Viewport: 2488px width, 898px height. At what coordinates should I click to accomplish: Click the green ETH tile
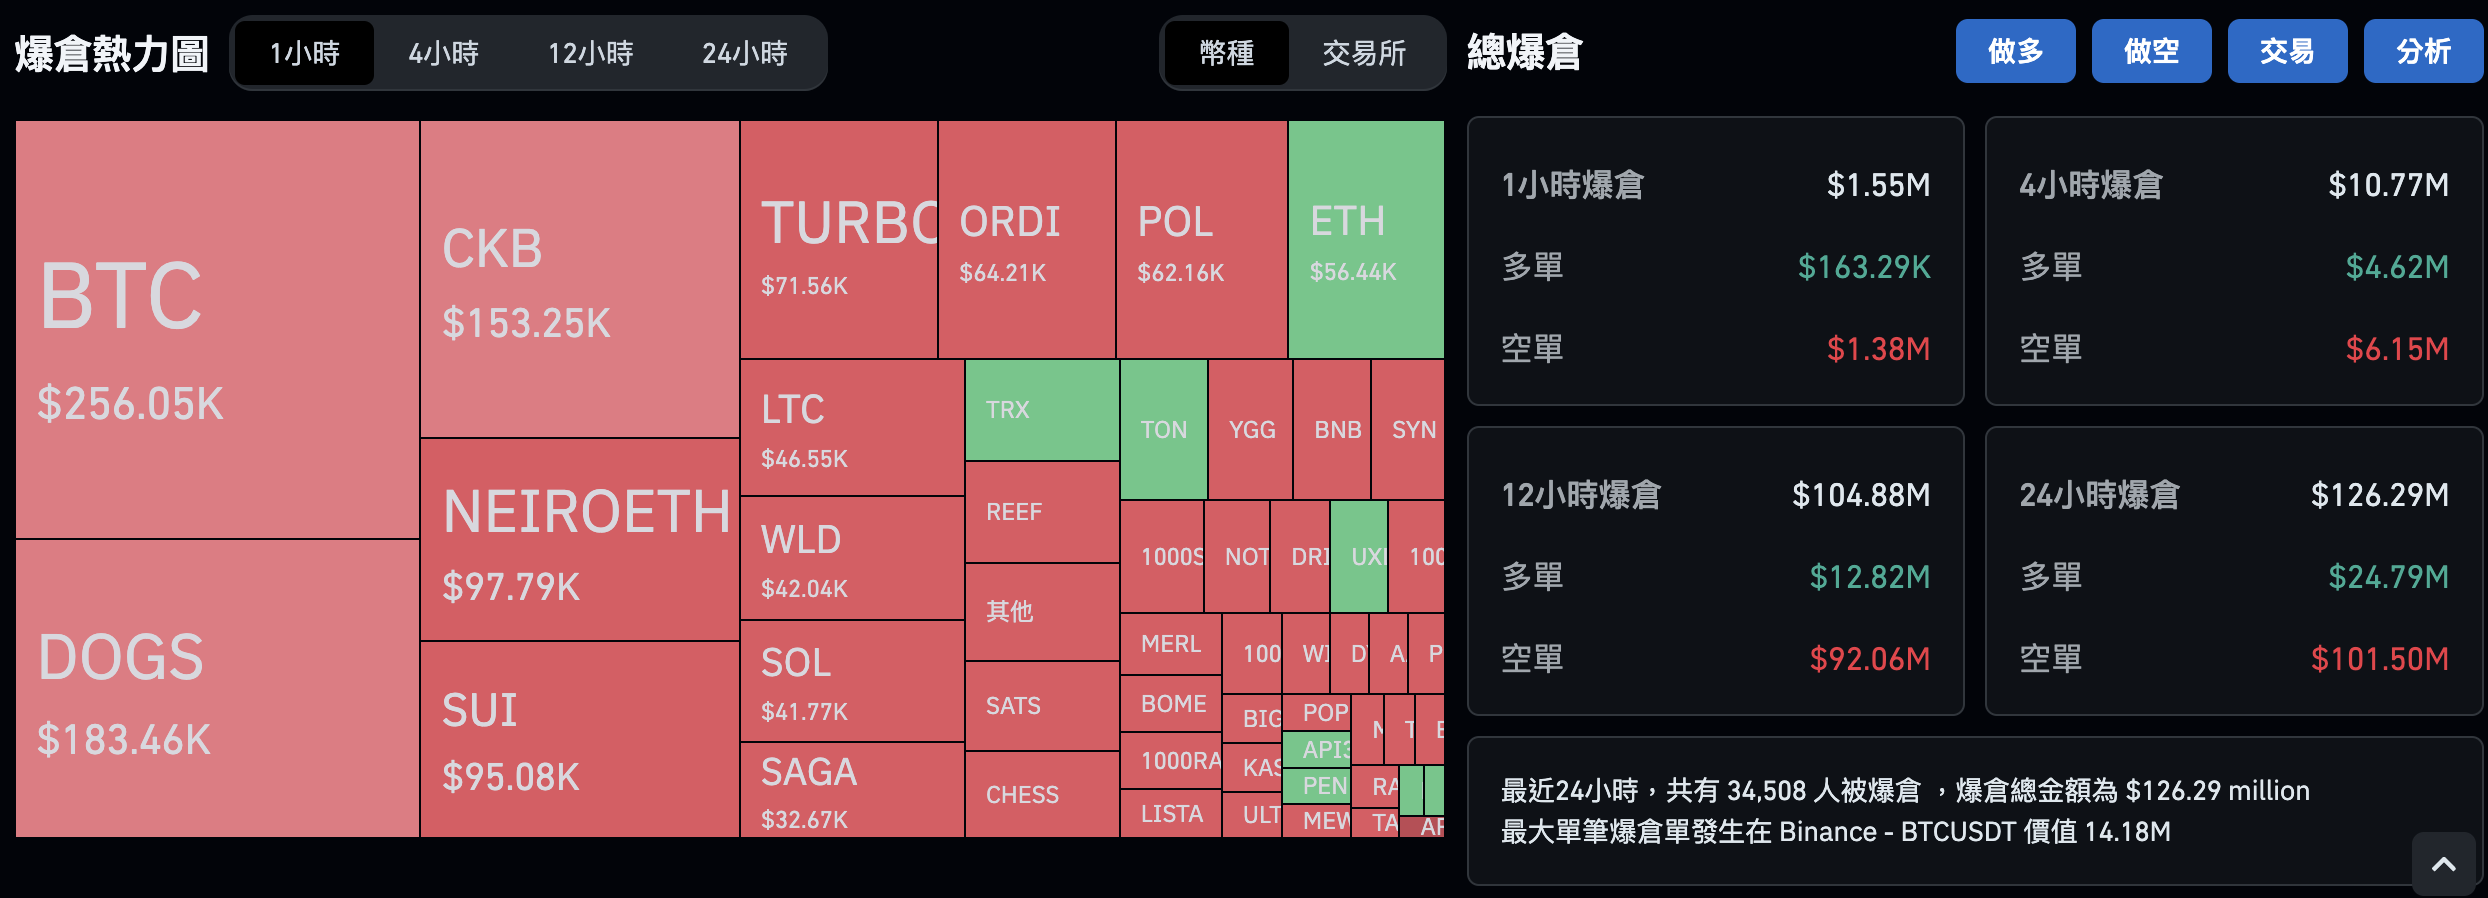pyautogui.click(x=1366, y=240)
